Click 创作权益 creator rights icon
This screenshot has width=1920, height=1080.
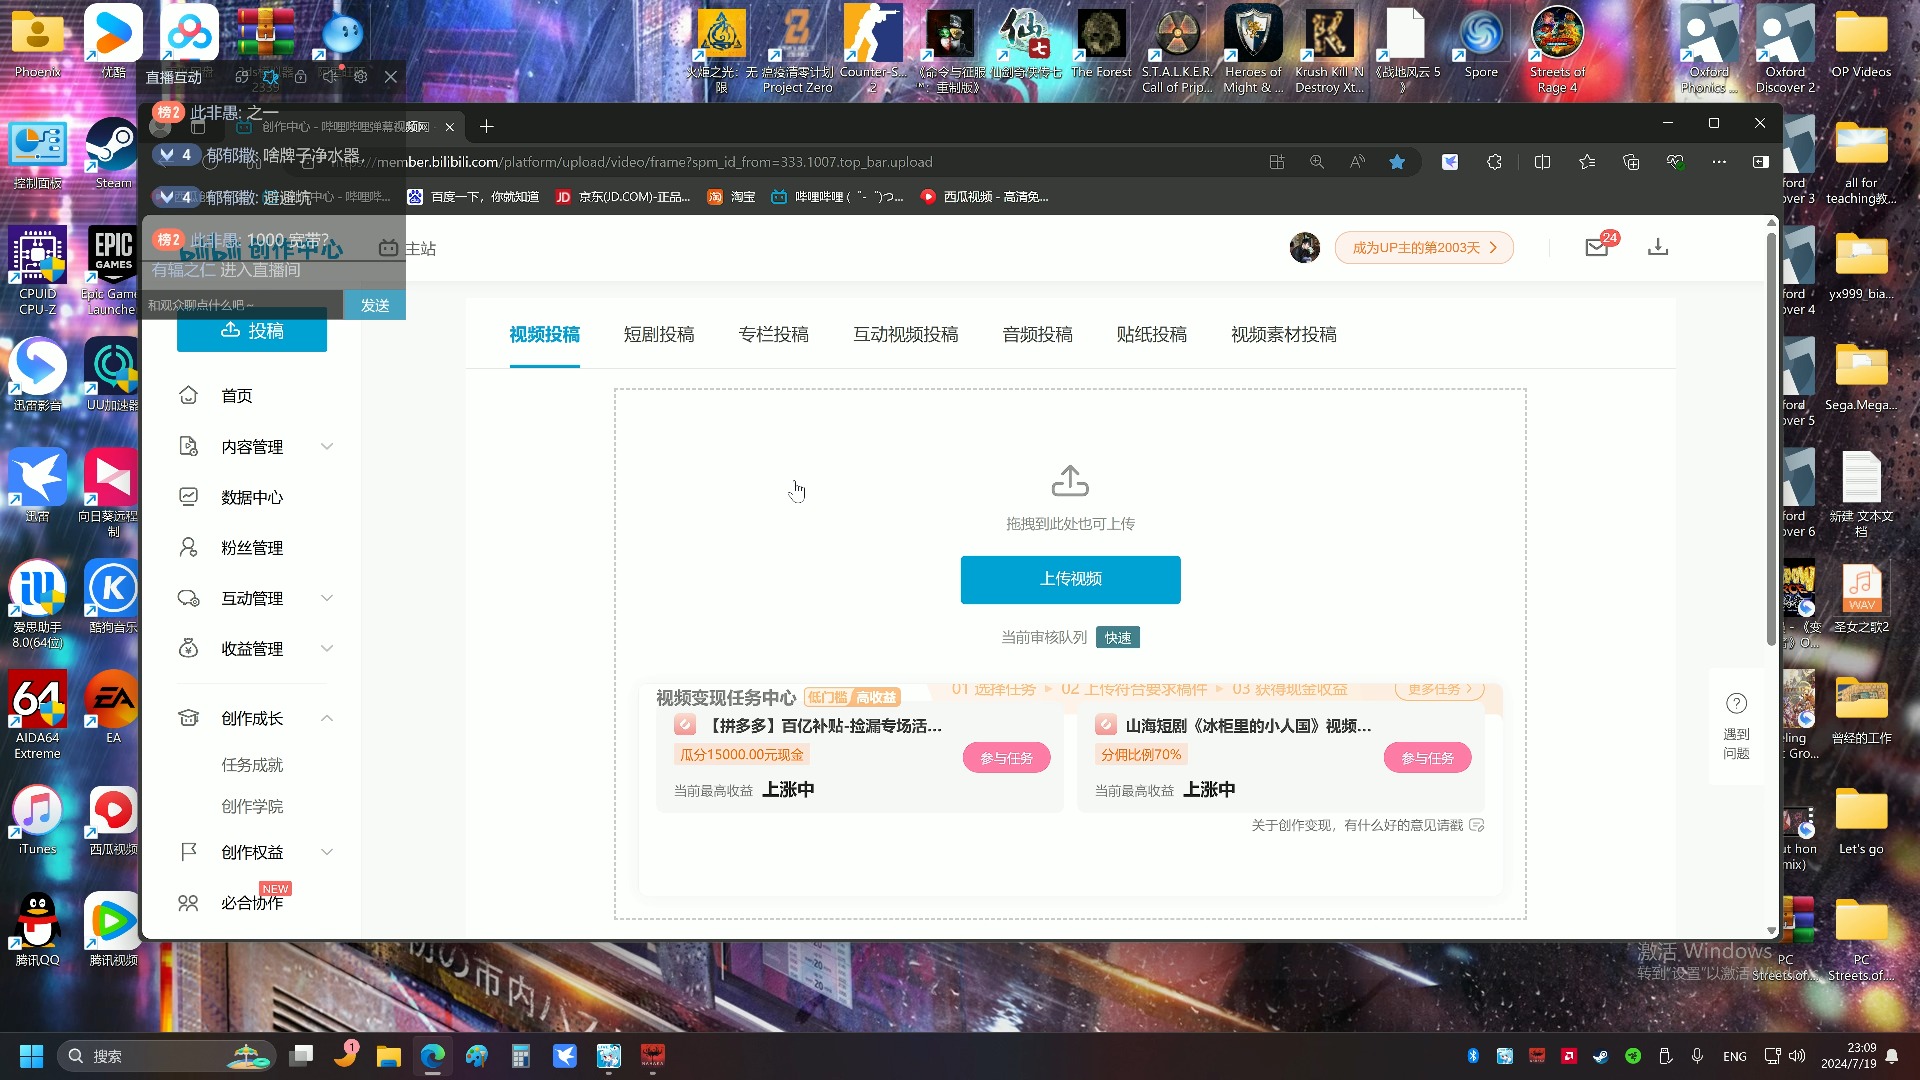click(x=190, y=851)
